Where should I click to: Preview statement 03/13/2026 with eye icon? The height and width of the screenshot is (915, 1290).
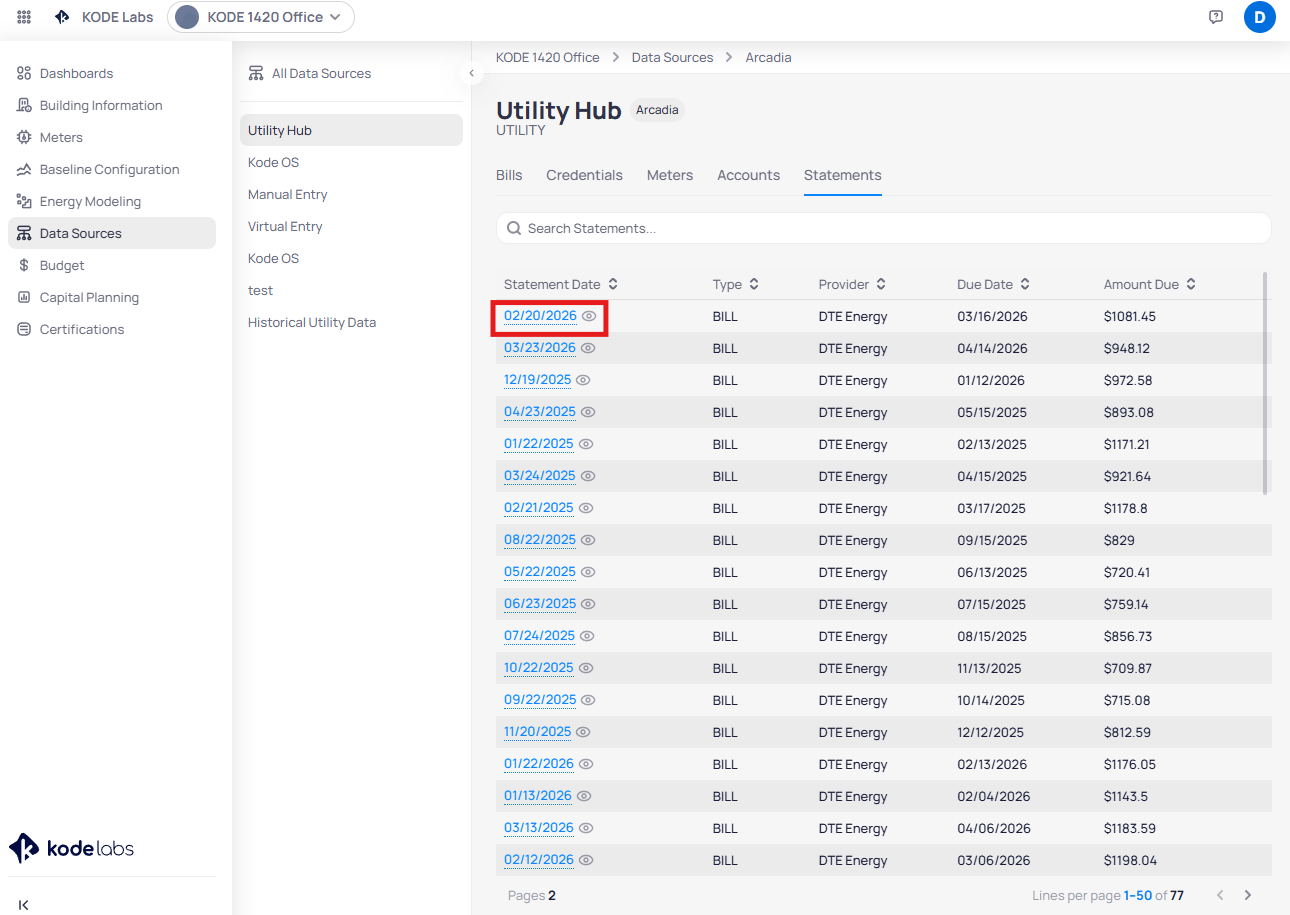click(x=586, y=828)
